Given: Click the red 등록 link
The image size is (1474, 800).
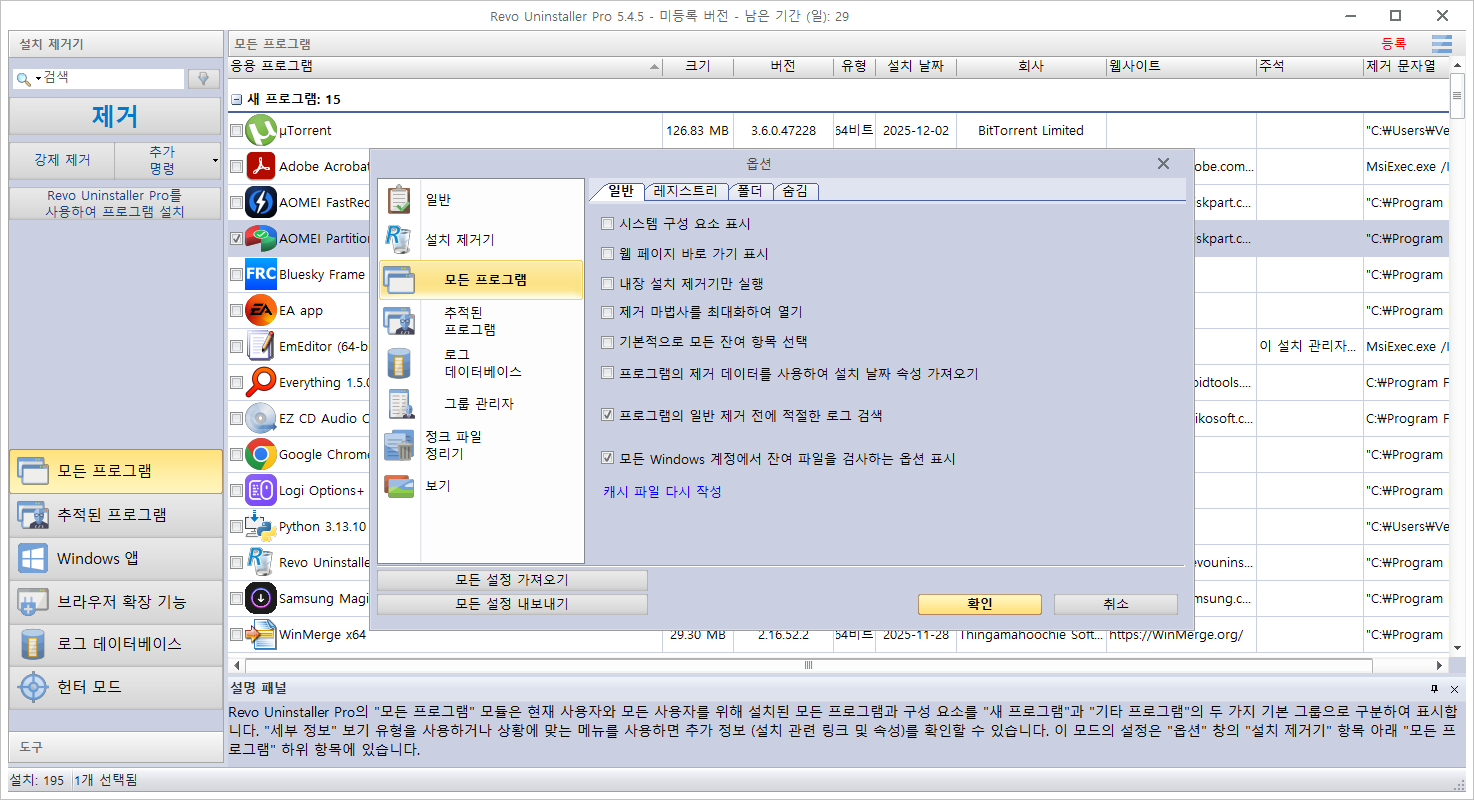Looking at the screenshot, I should coord(1393,44).
